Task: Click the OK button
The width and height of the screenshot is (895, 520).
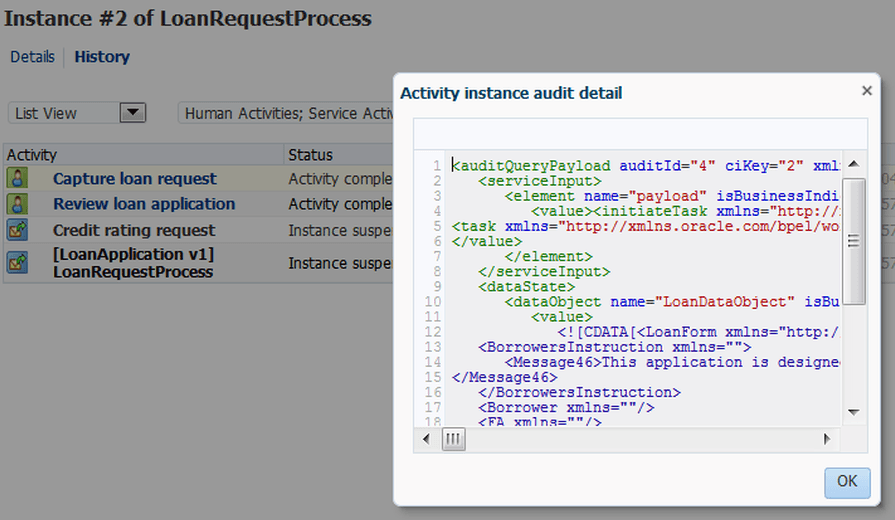Action: pos(847,482)
